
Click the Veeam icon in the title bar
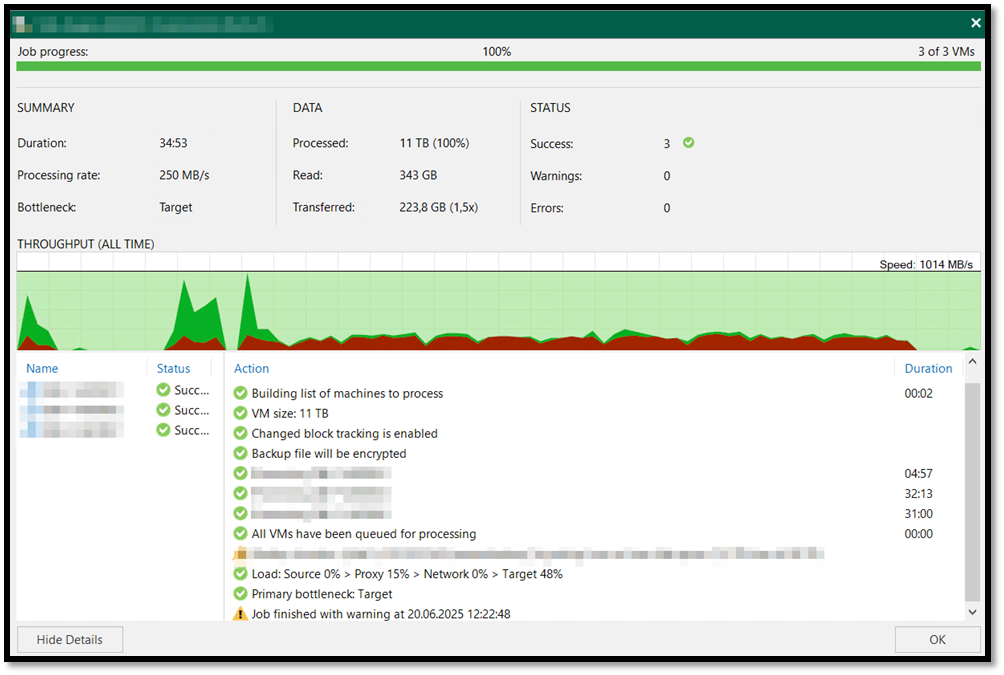pos(18,22)
